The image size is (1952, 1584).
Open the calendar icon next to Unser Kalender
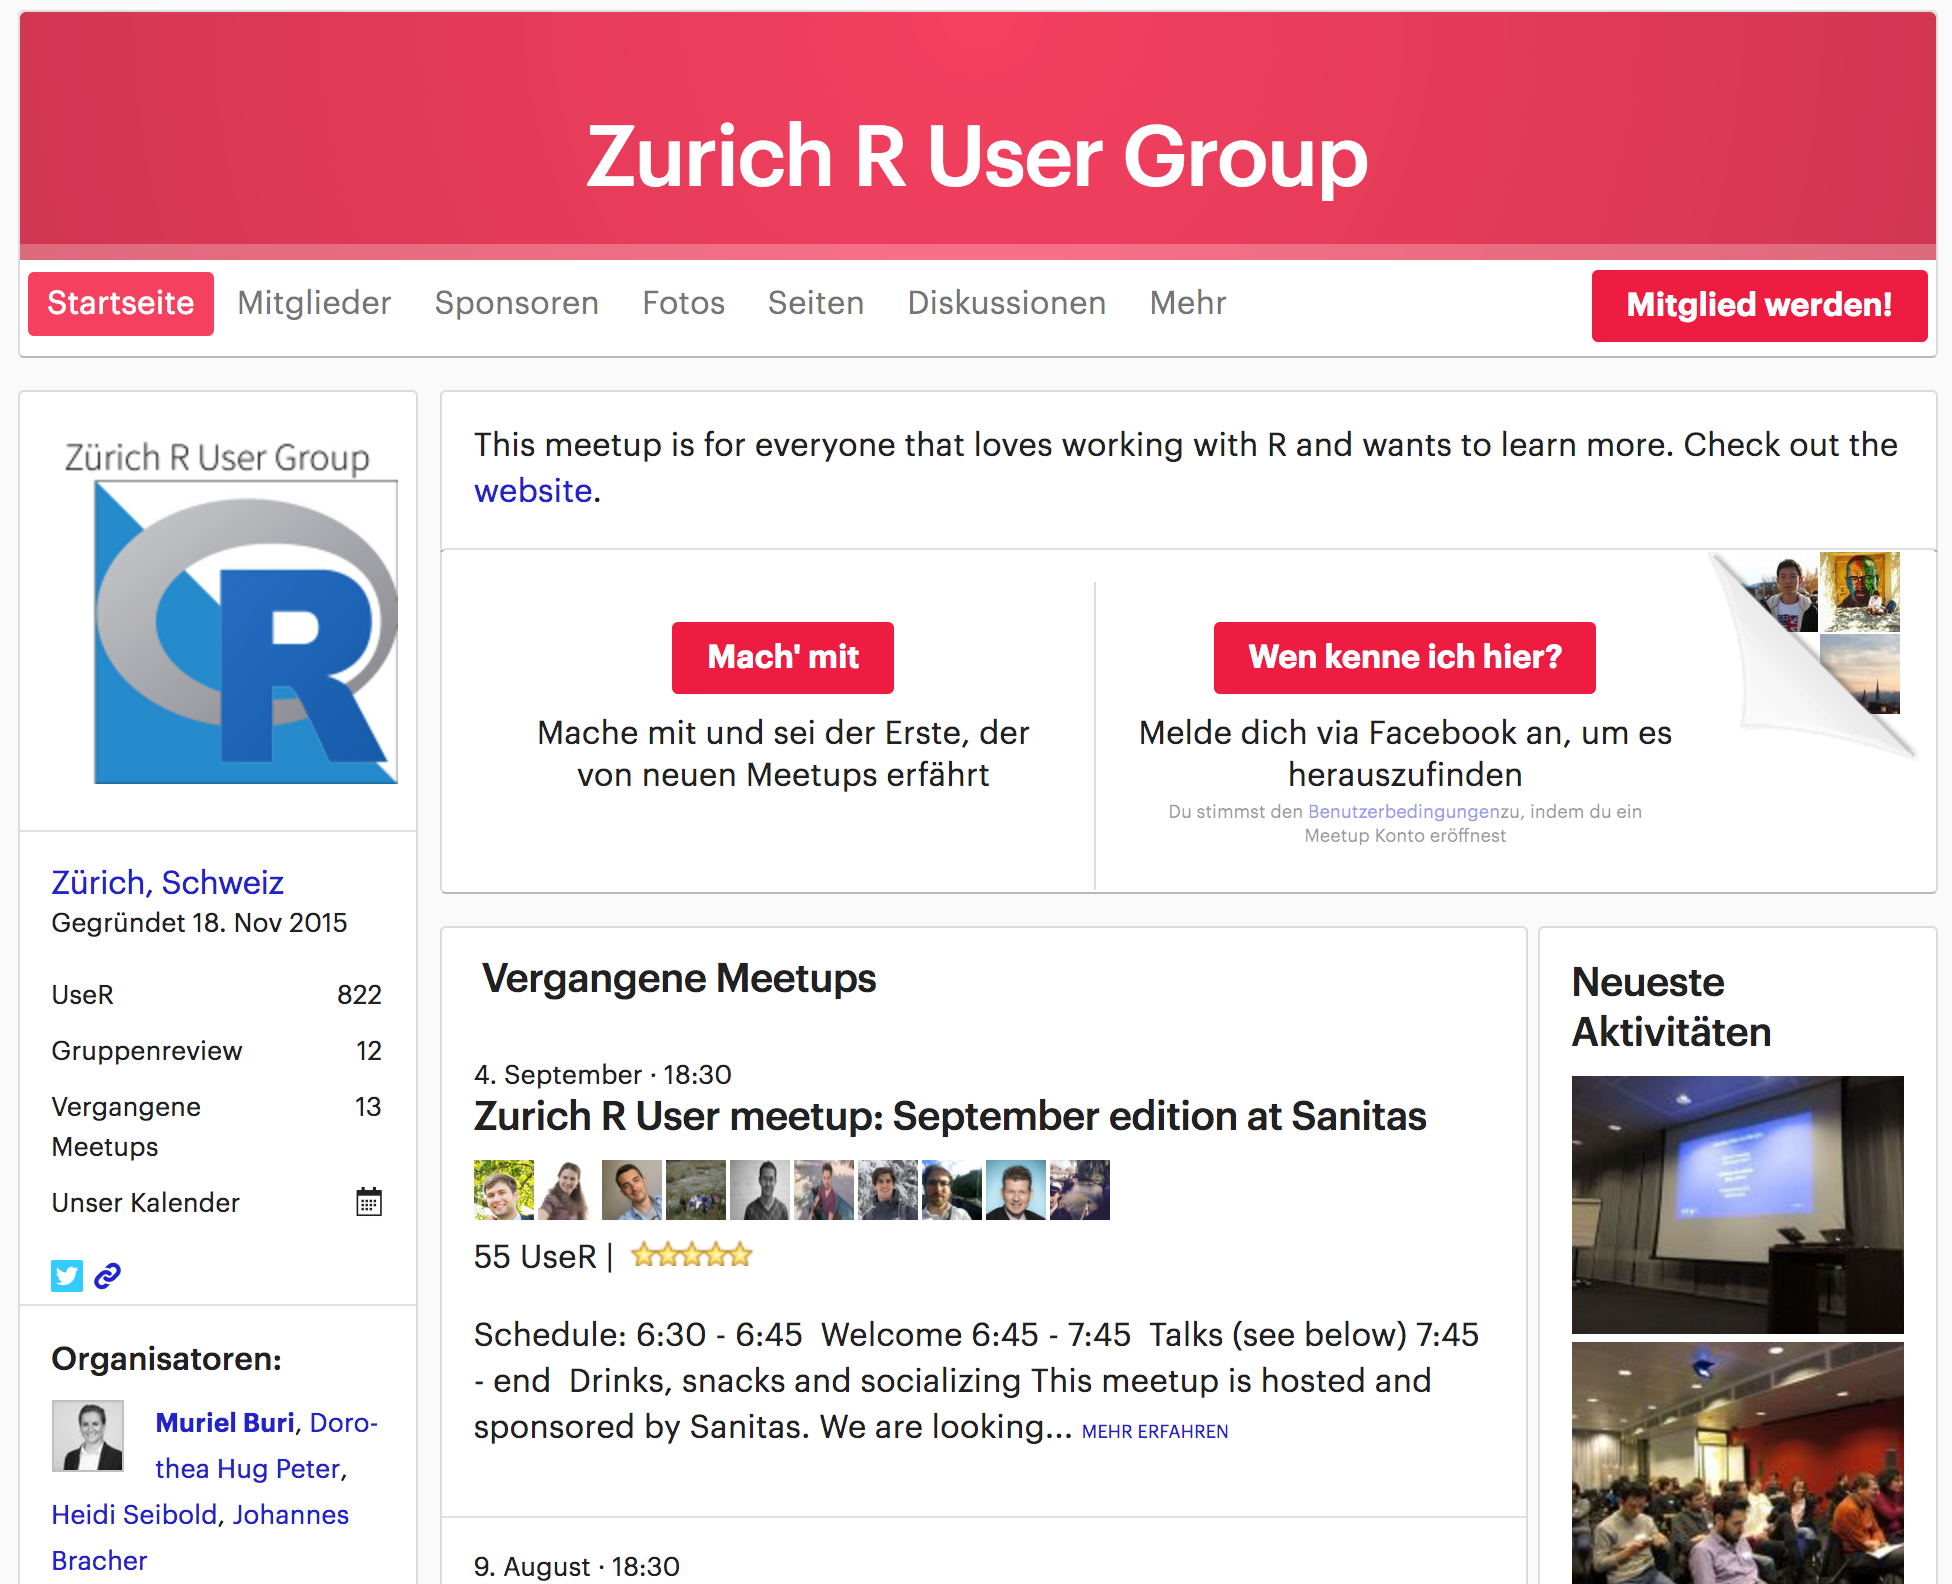369,1201
